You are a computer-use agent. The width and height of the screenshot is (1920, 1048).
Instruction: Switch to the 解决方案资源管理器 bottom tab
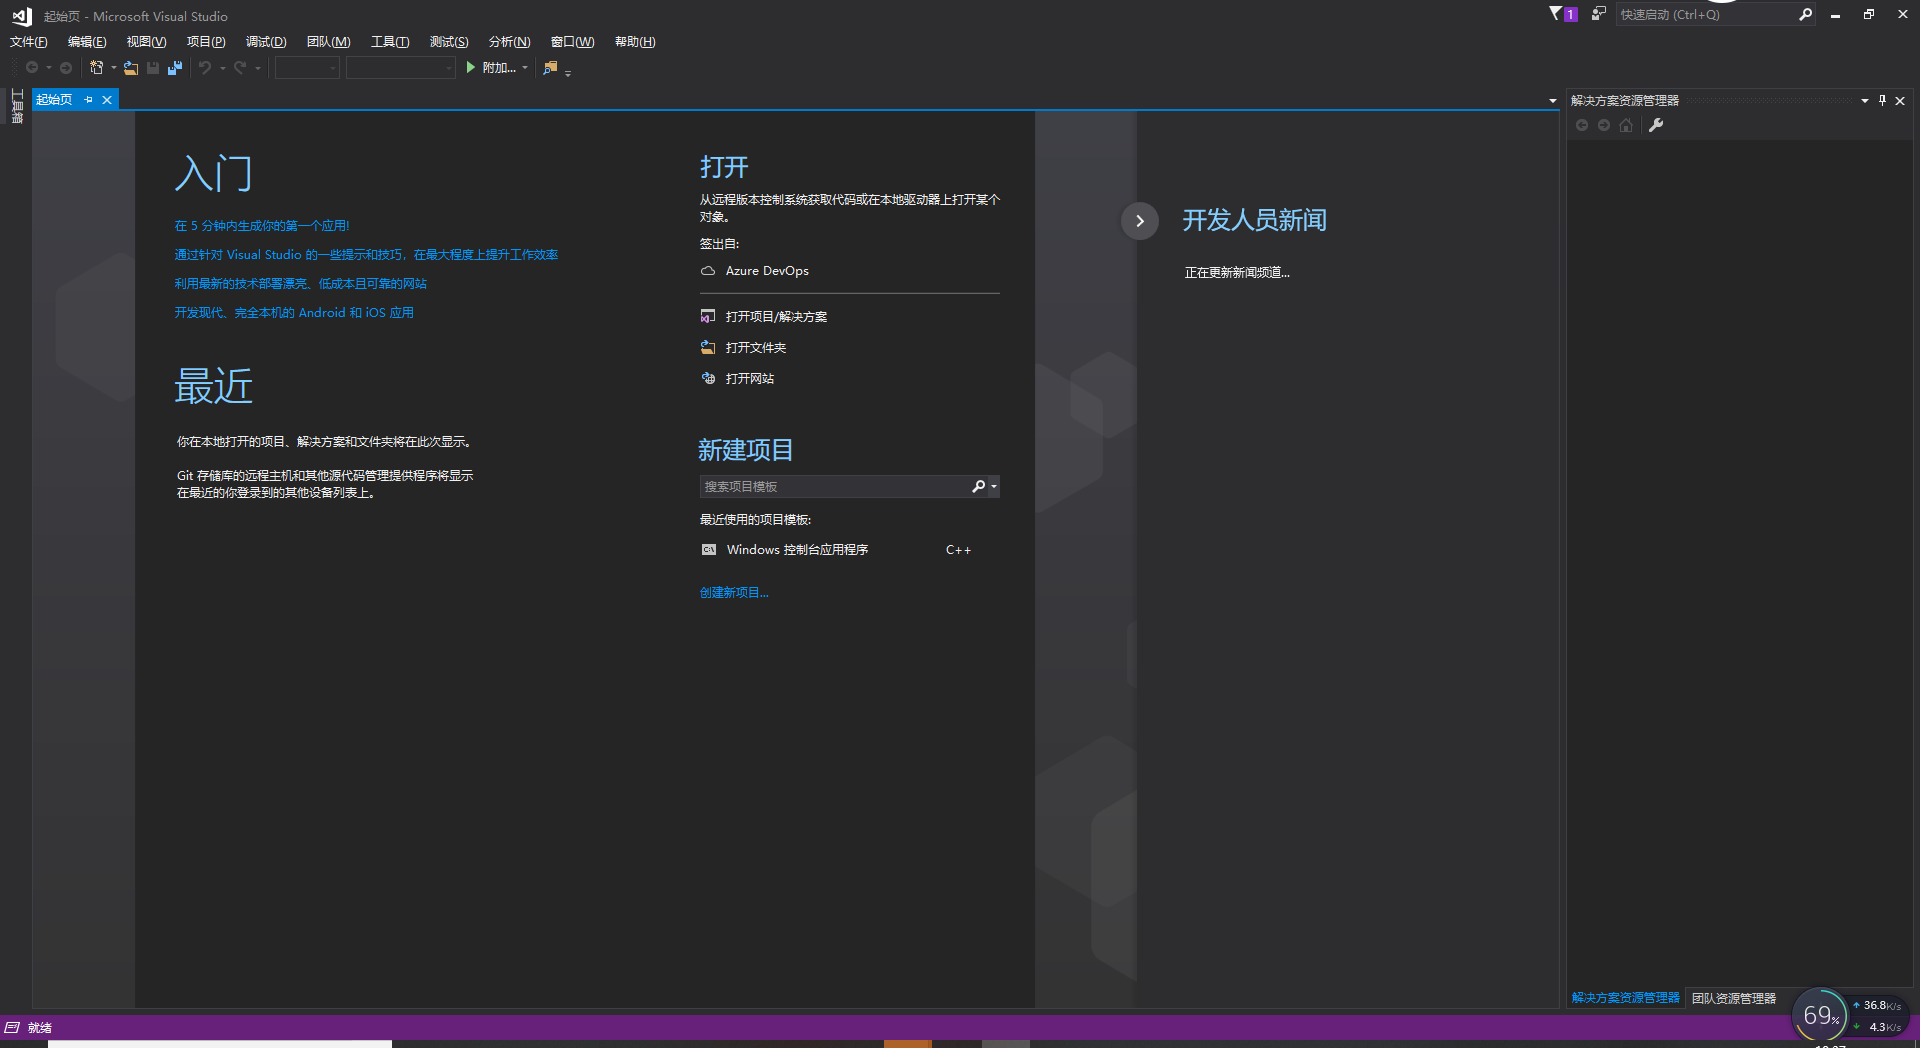coord(1625,998)
